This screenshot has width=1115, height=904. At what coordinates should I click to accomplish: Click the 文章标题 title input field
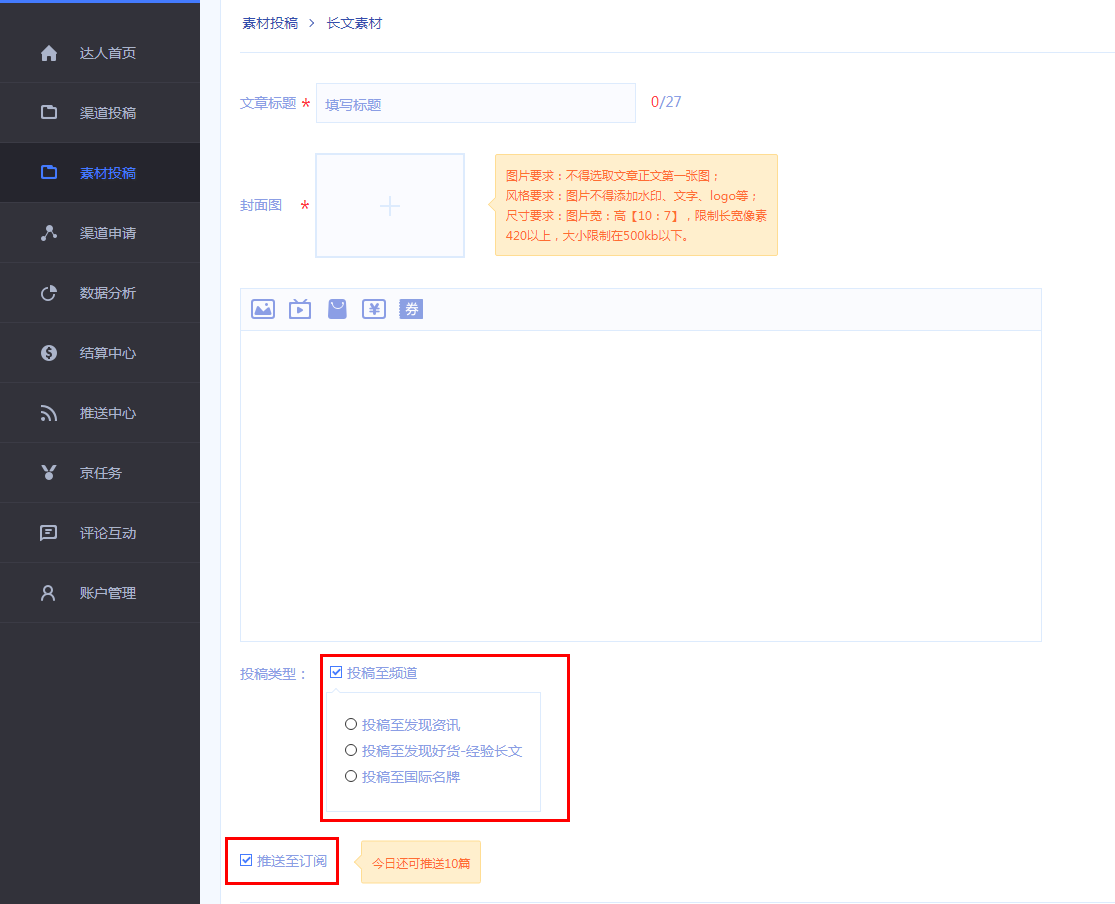click(475, 103)
